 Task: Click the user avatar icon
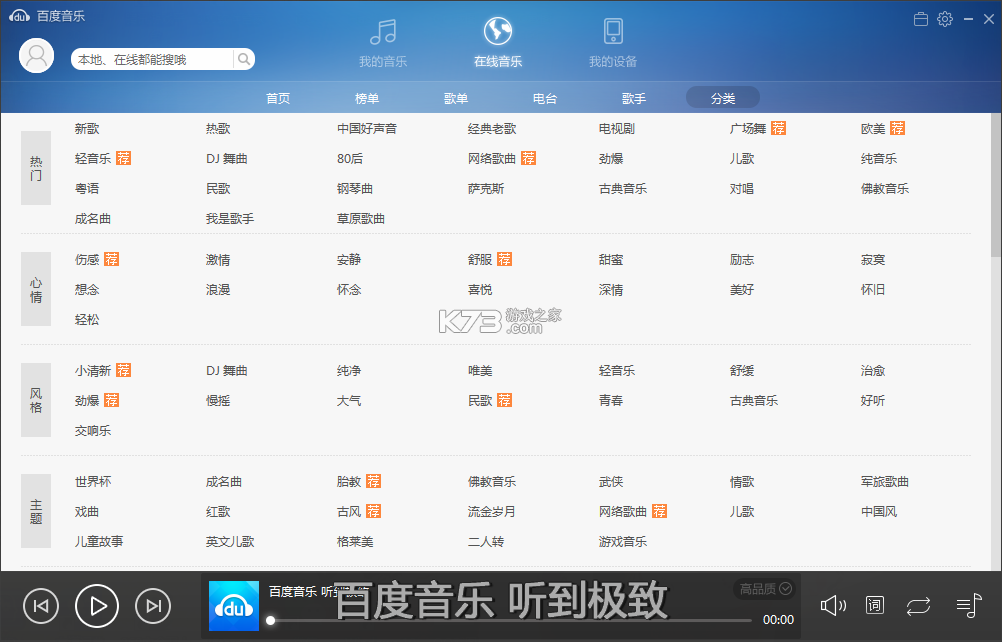coord(36,56)
